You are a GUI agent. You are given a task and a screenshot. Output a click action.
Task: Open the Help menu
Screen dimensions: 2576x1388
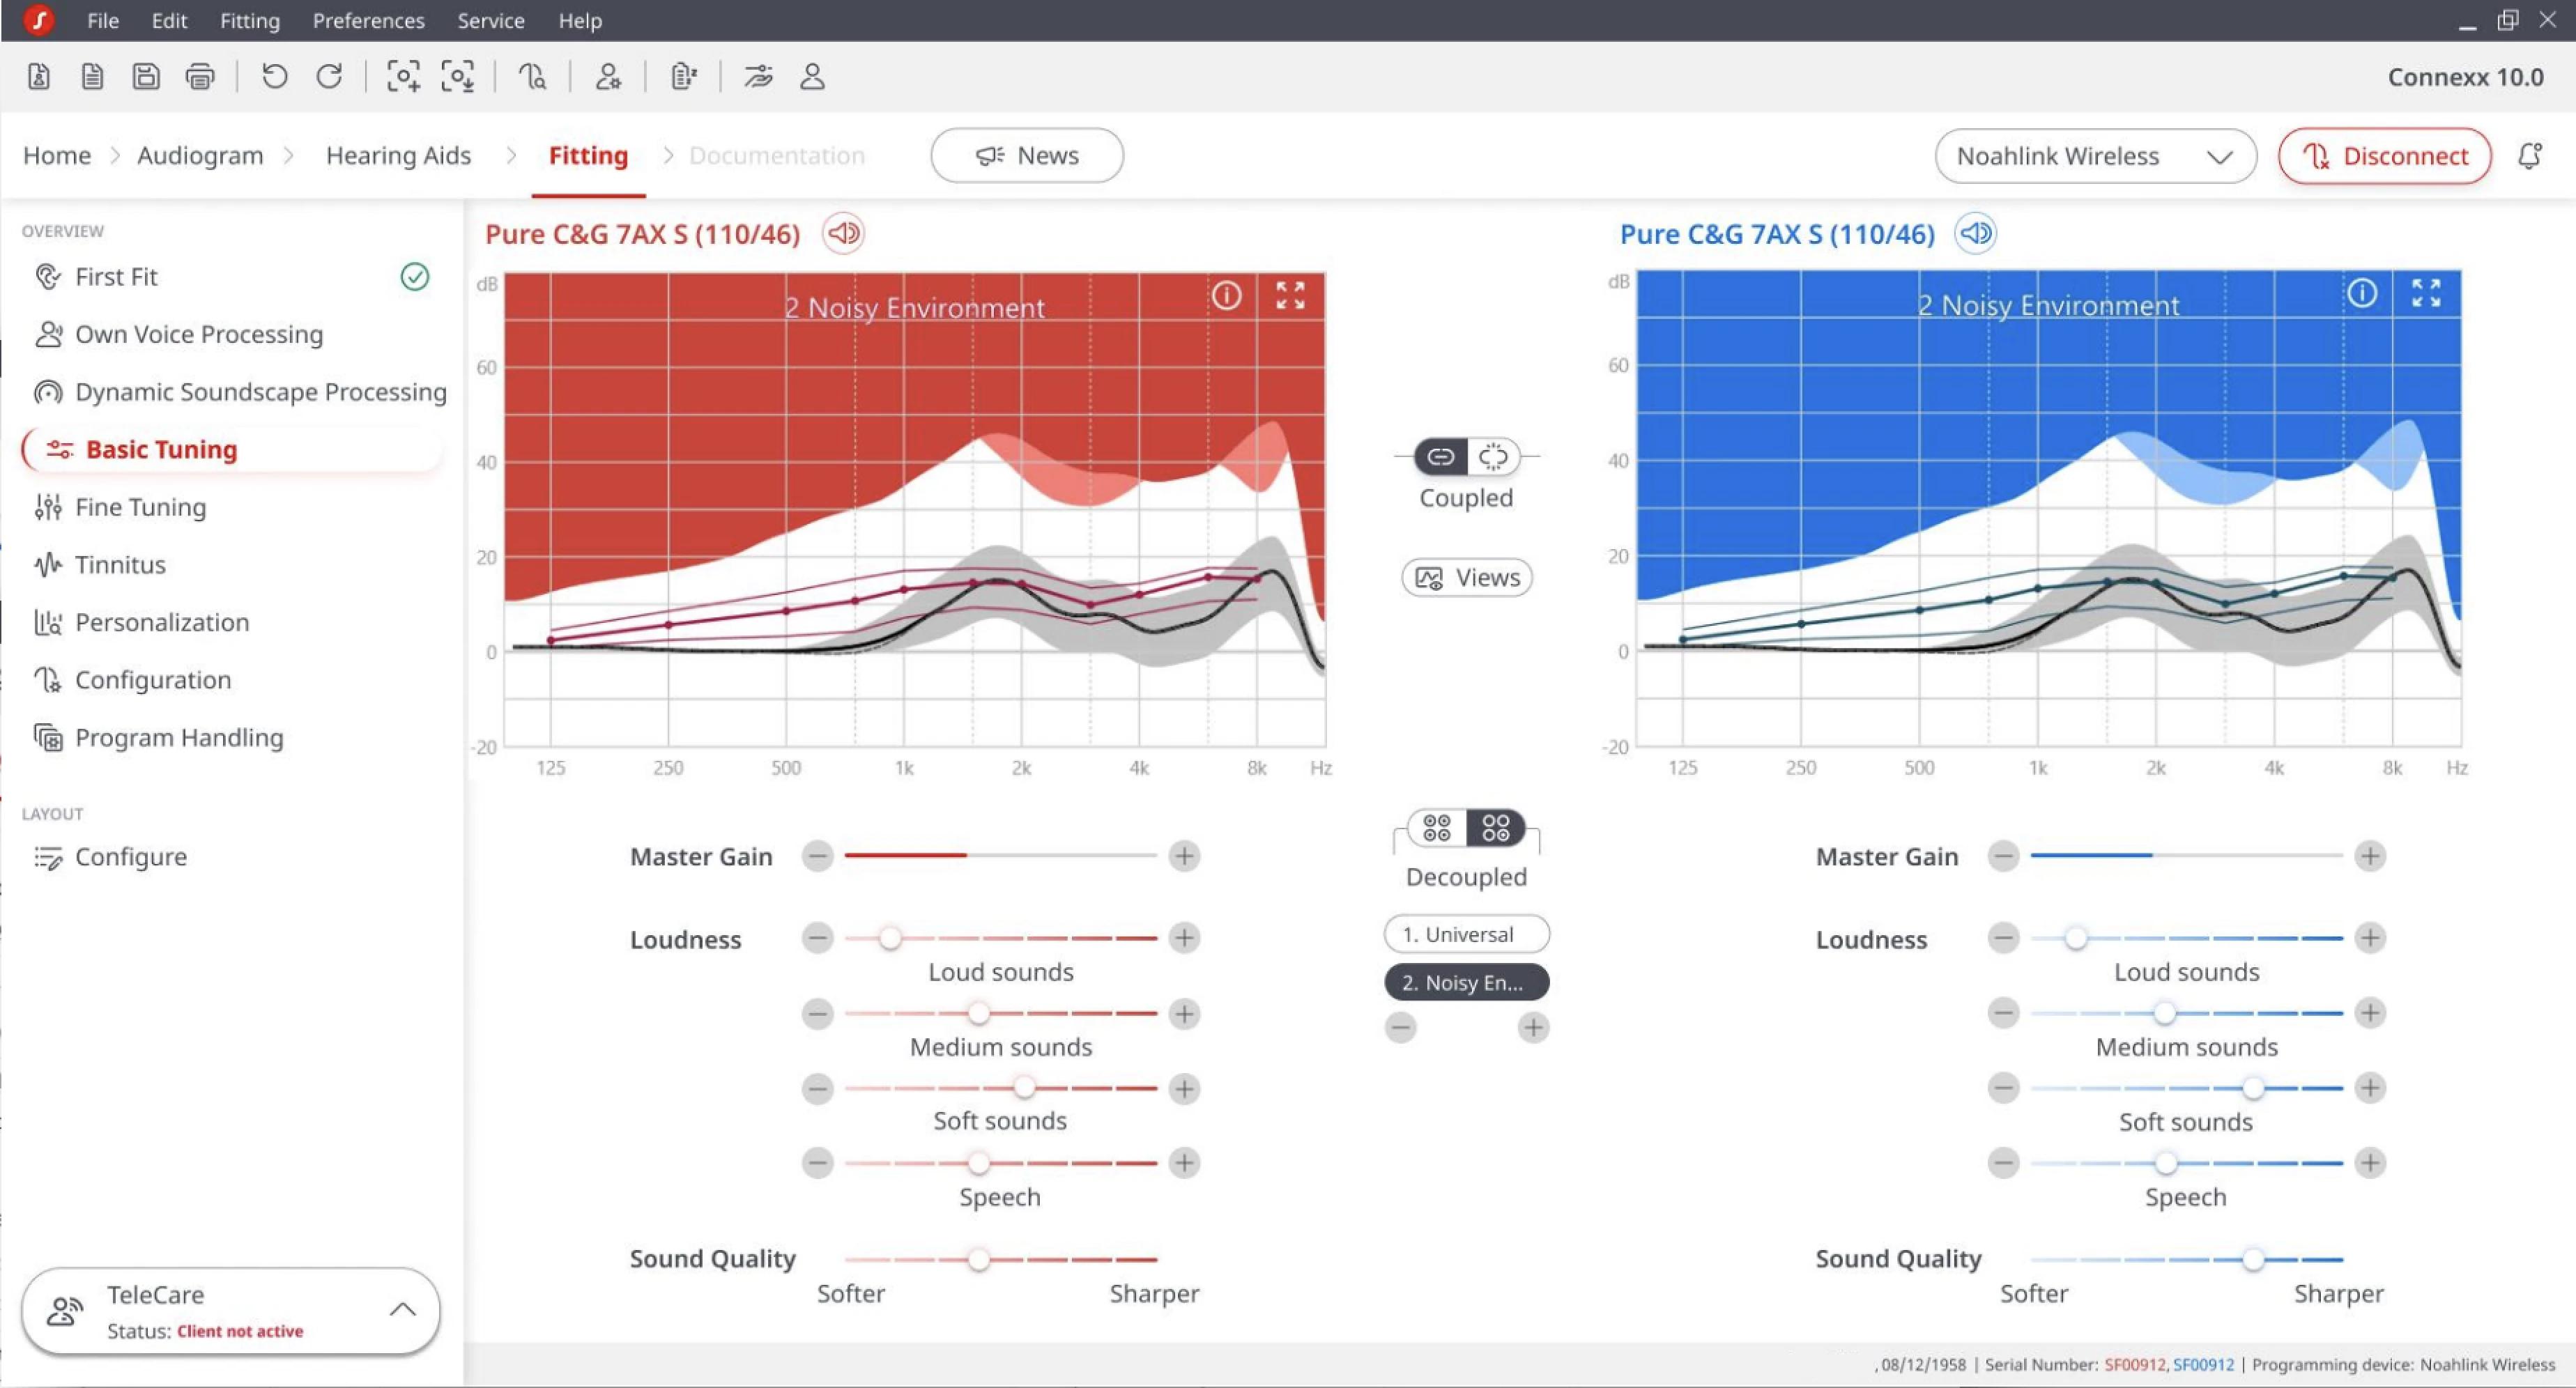coord(579,20)
